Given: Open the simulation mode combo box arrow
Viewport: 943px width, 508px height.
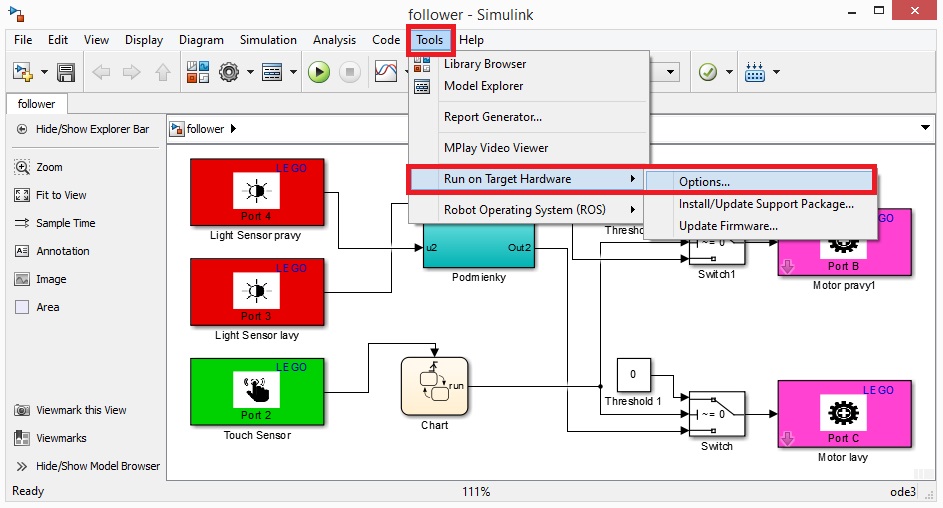Looking at the screenshot, I should pyautogui.click(x=670, y=73).
